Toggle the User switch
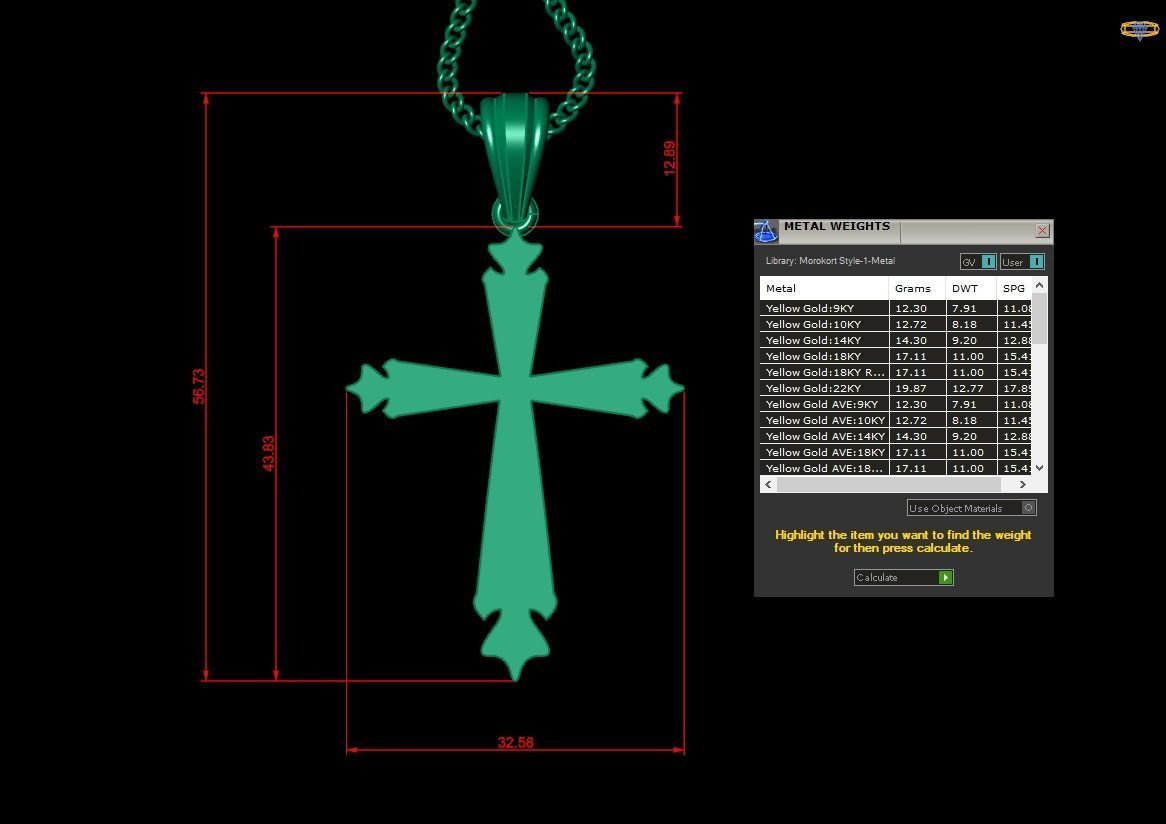1166x824 pixels. click(1022, 262)
